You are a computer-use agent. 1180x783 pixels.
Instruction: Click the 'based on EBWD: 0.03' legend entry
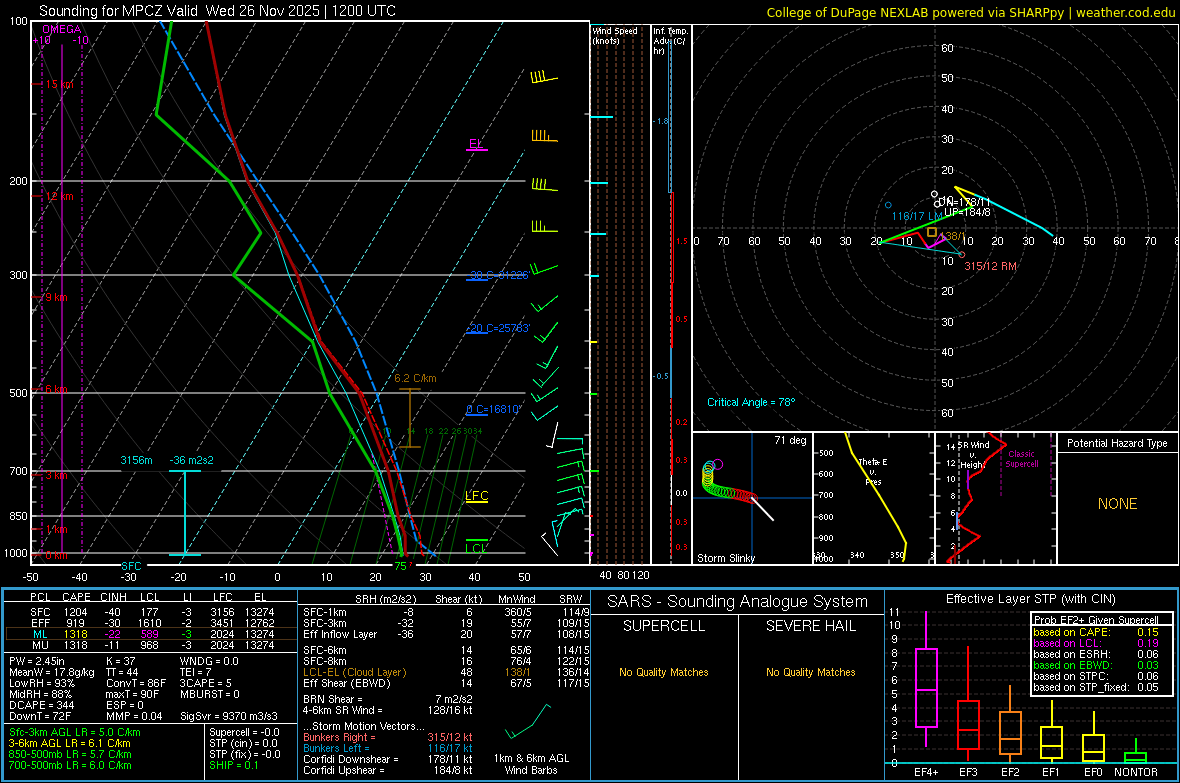(1095, 665)
